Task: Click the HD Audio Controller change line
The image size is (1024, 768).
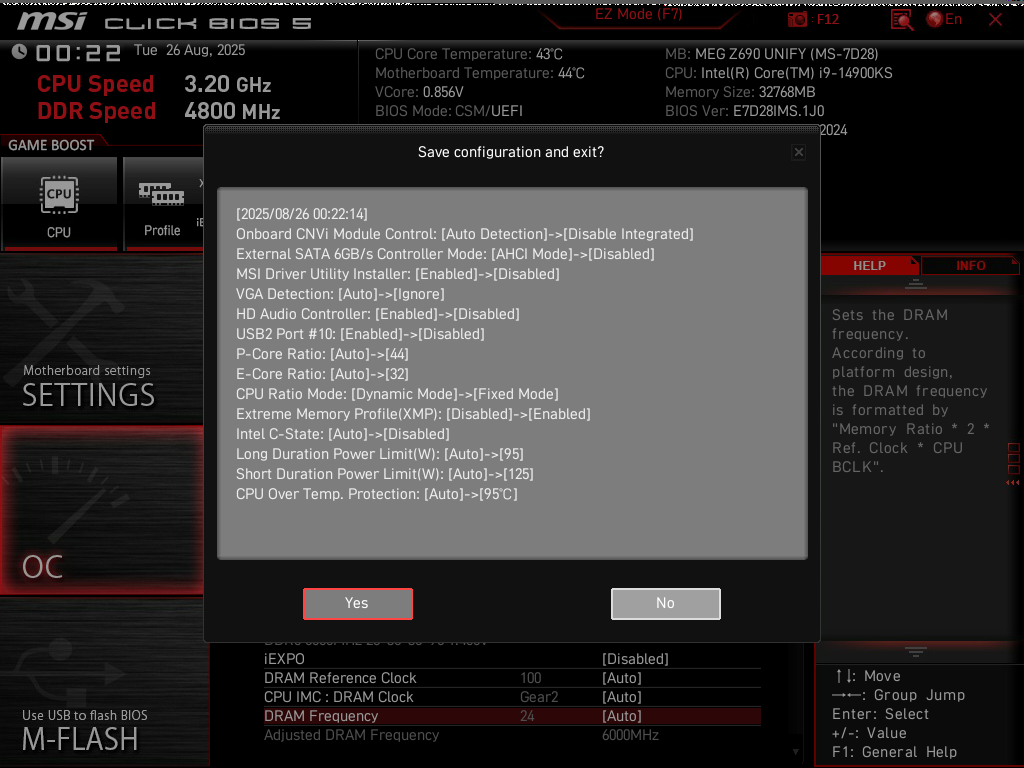Action: 377,314
